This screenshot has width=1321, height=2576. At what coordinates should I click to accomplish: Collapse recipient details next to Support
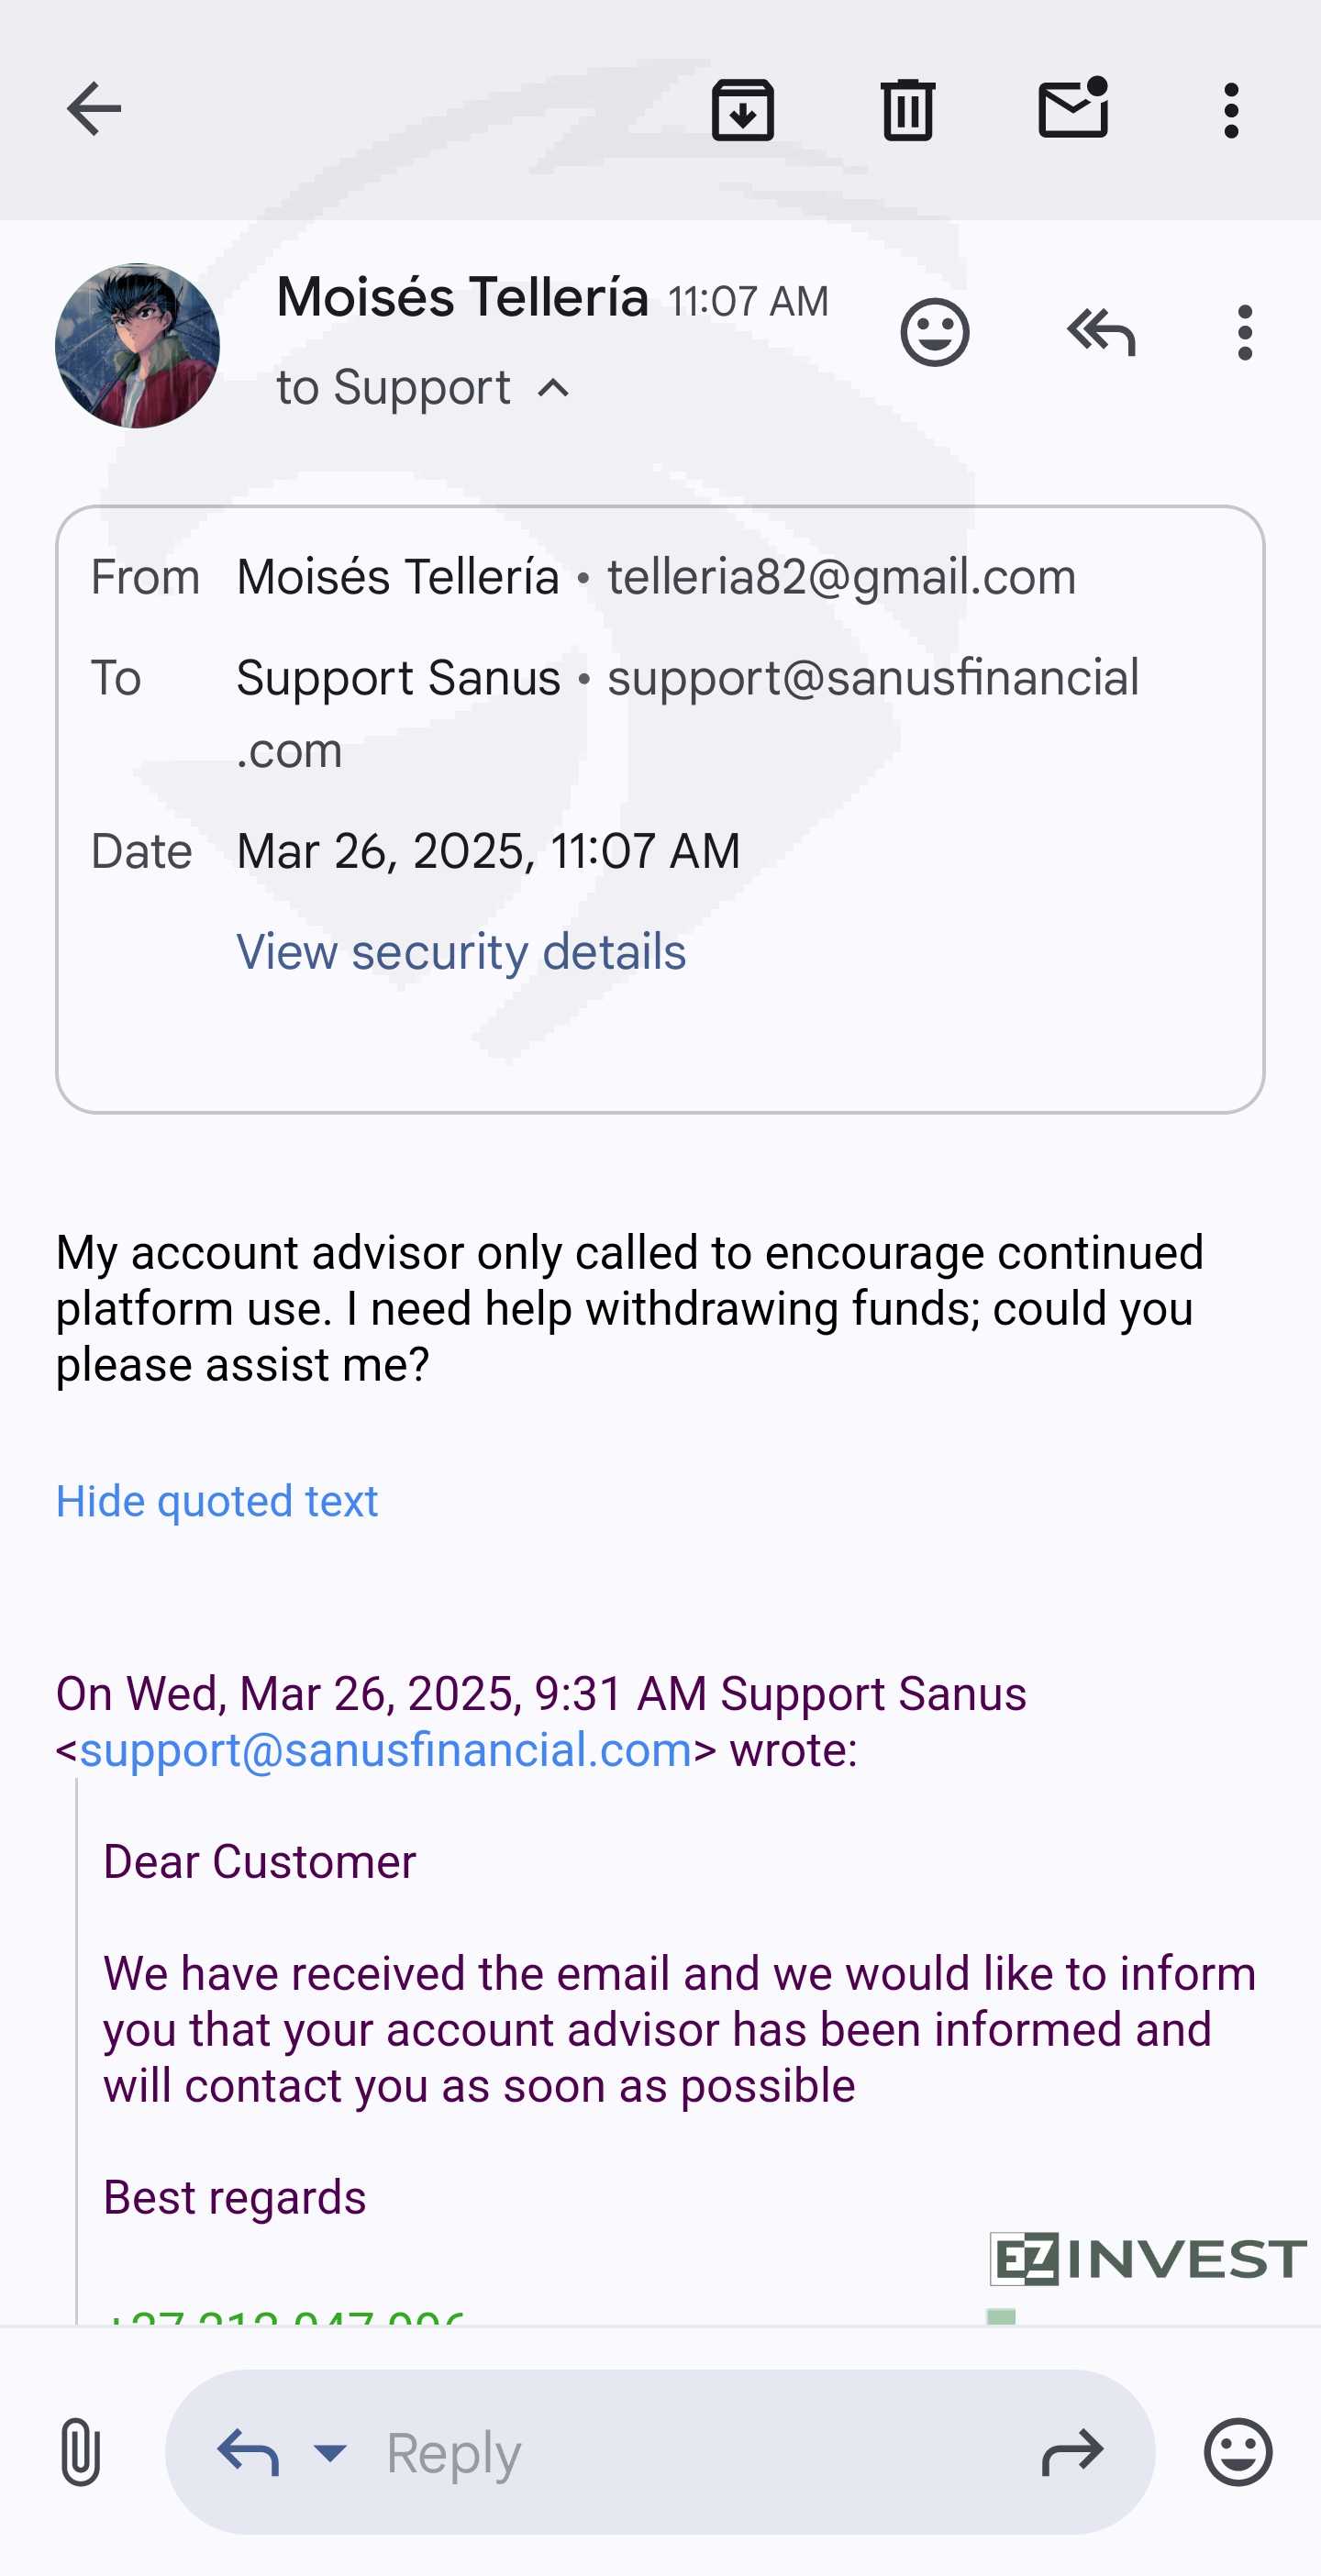click(x=553, y=388)
